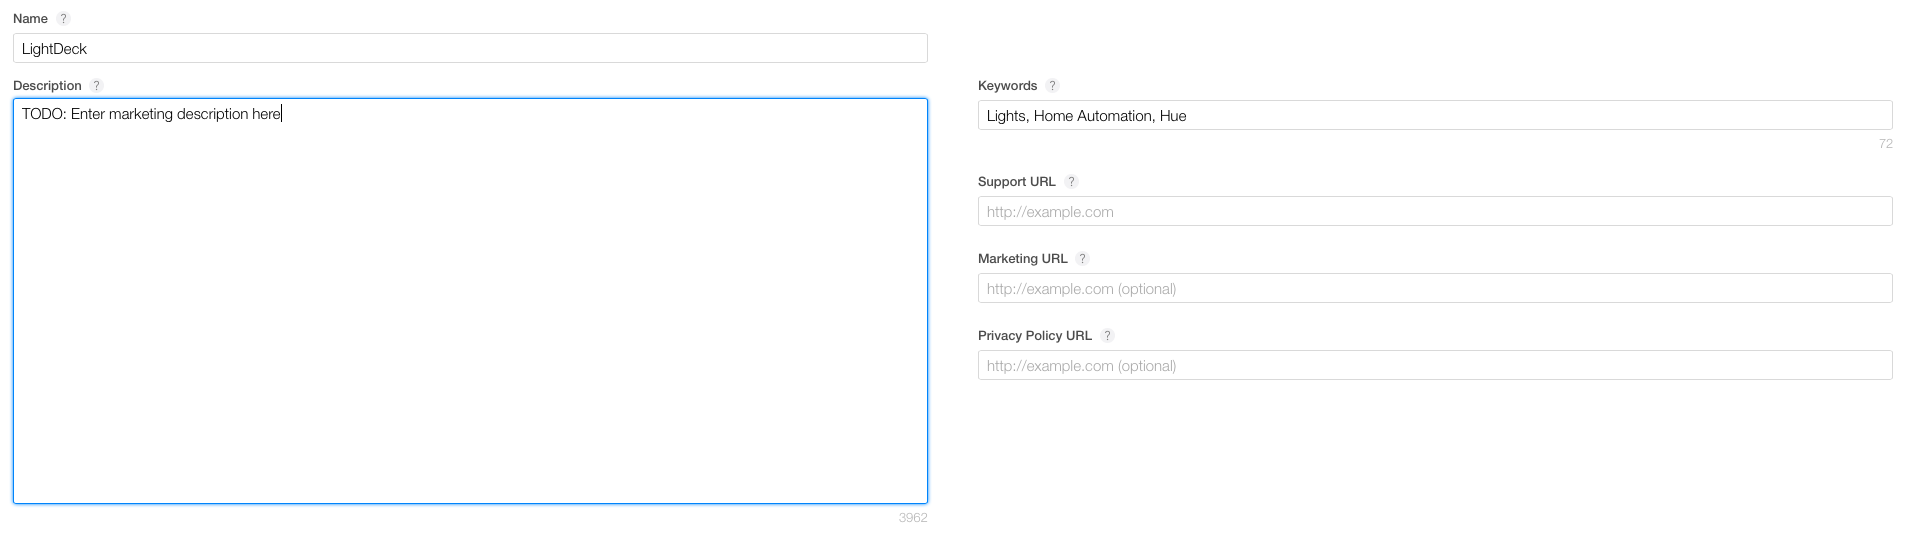Click the Keywords label text
The image size is (1906, 543).
click(1007, 86)
